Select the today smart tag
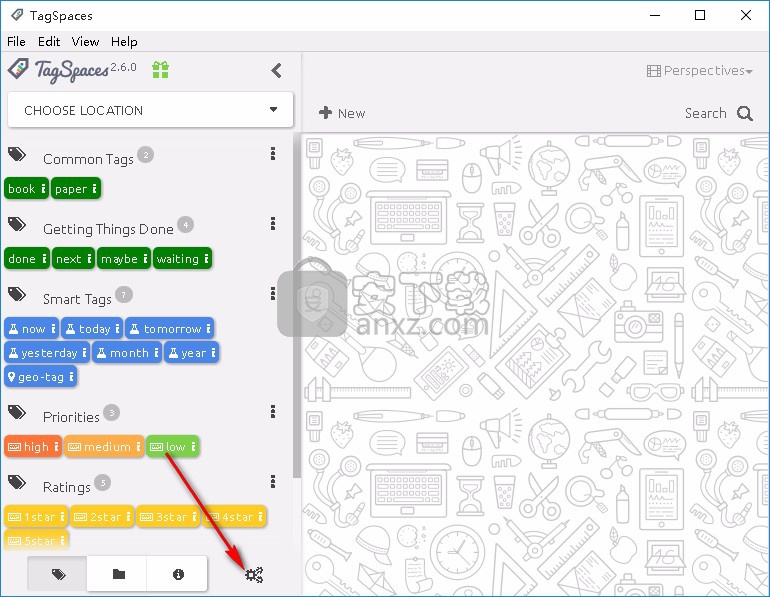Screen dimensions: 770x597 [x=92, y=328]
